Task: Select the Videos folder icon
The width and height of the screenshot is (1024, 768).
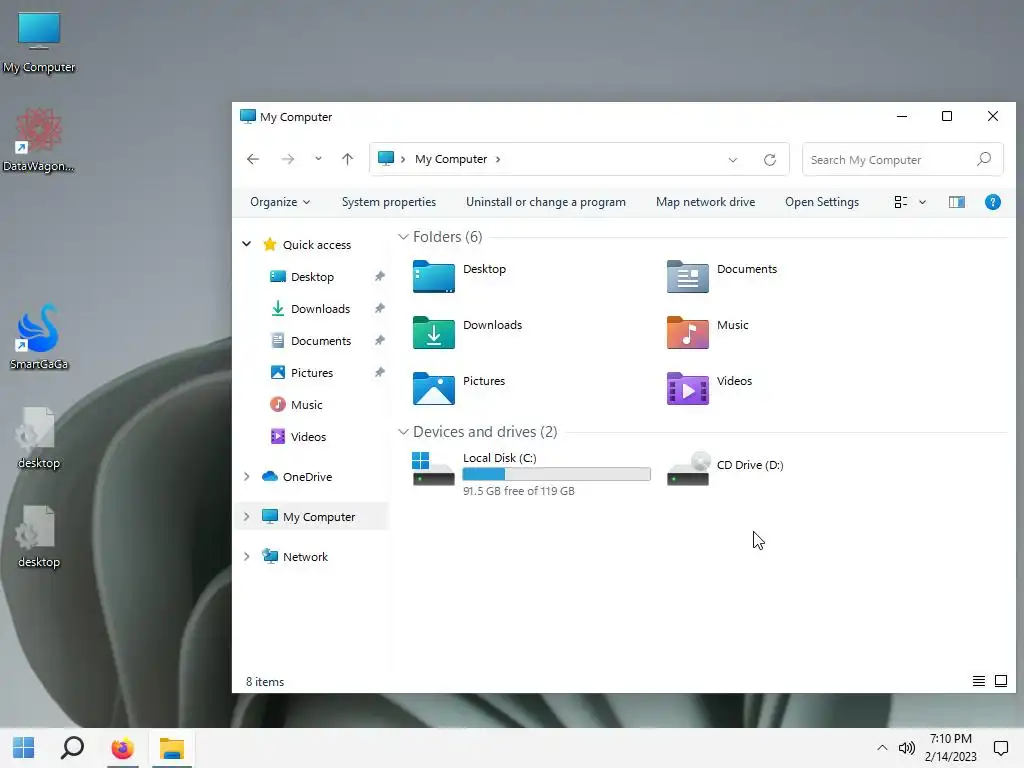Action: (688, 389)
